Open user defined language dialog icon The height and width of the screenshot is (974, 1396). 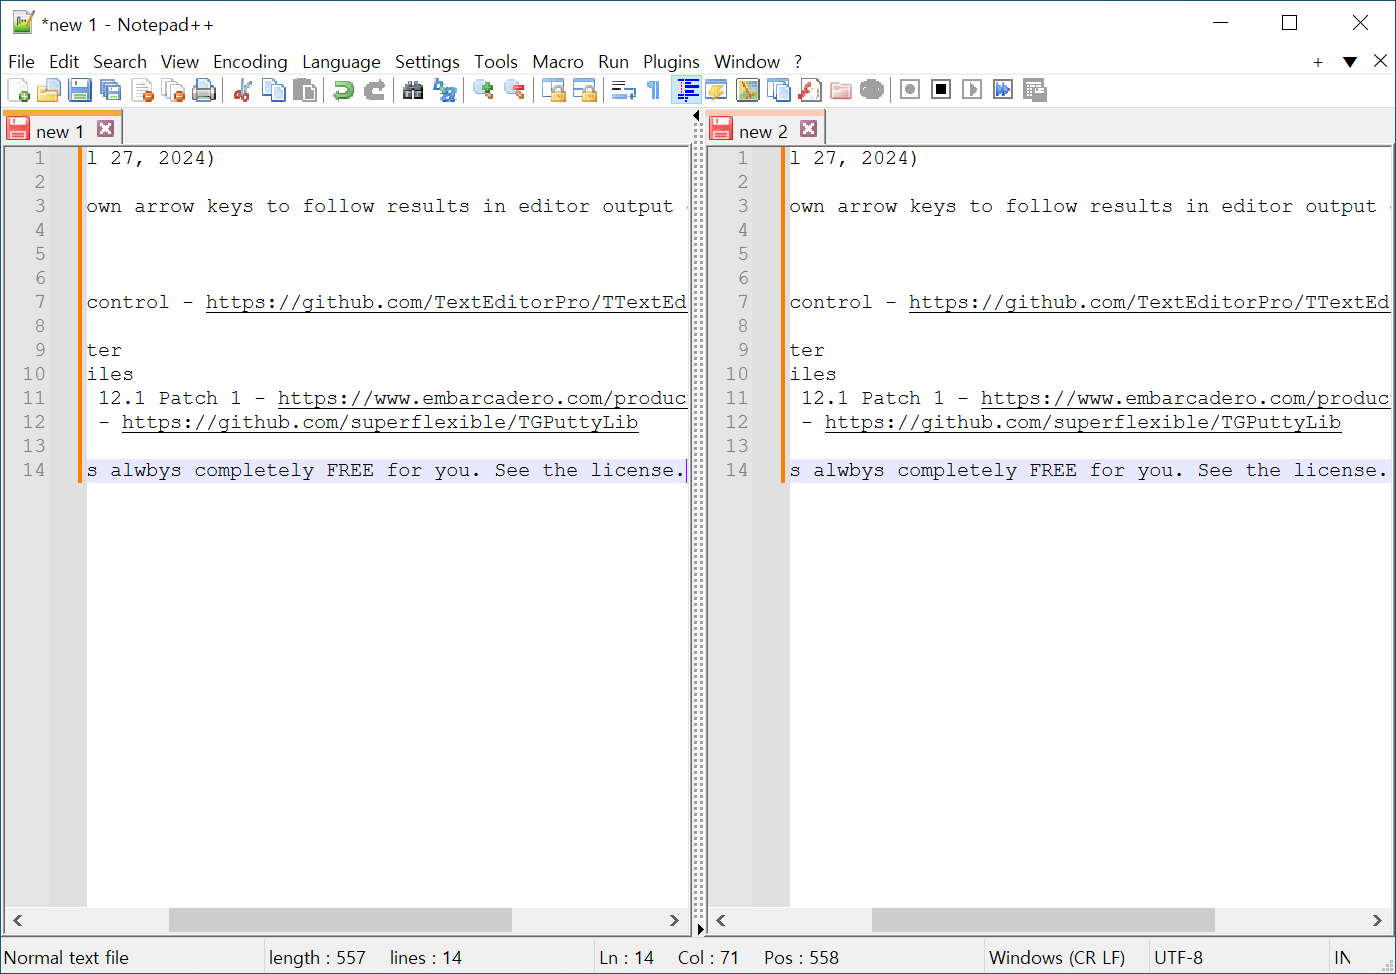click(716, 90)
